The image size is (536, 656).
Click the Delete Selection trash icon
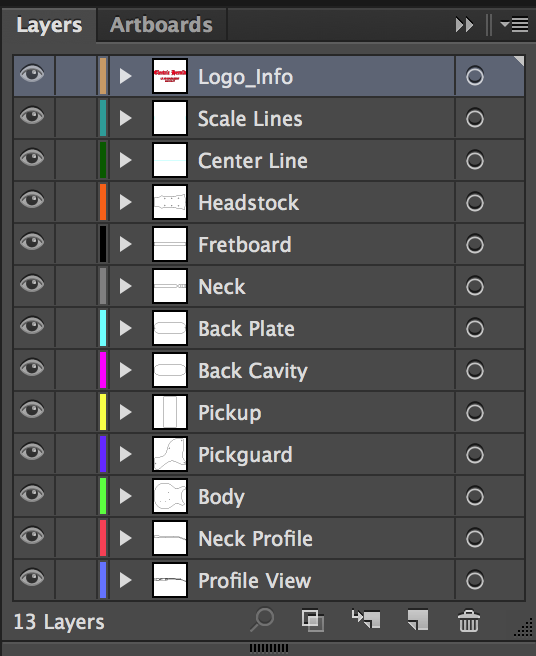[469, 620]
